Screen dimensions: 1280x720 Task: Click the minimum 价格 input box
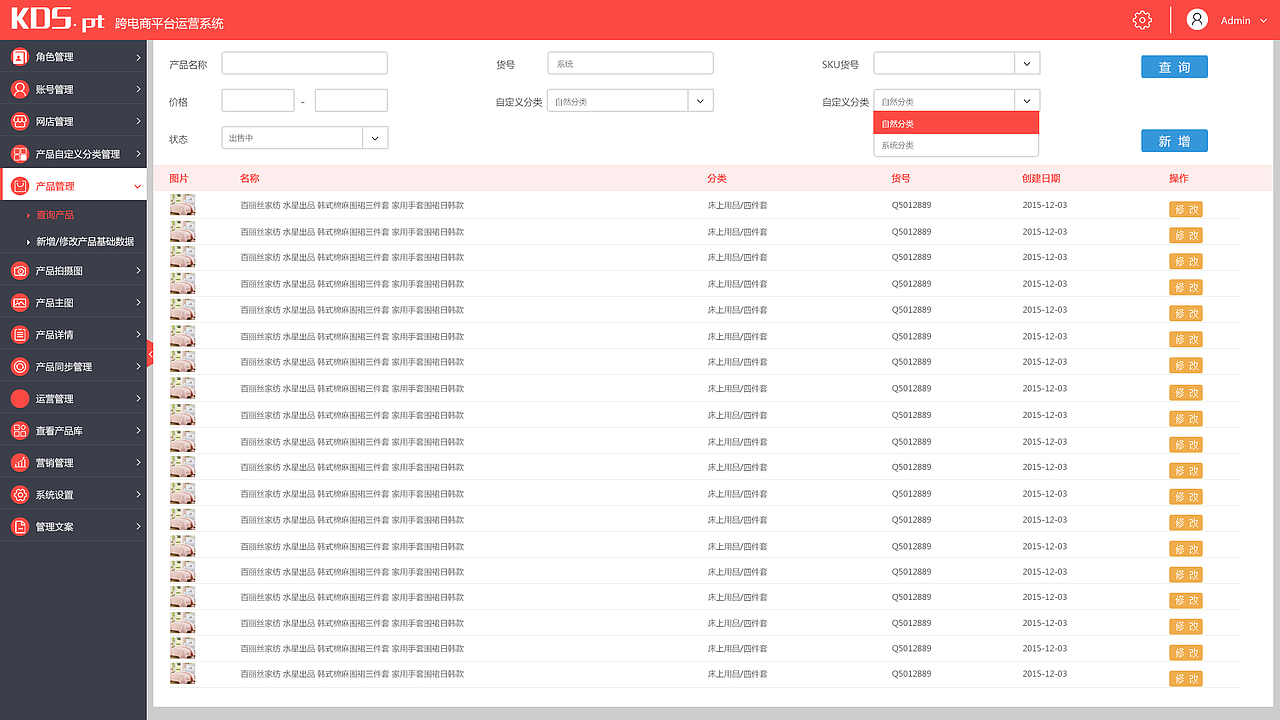pos(258,101)
